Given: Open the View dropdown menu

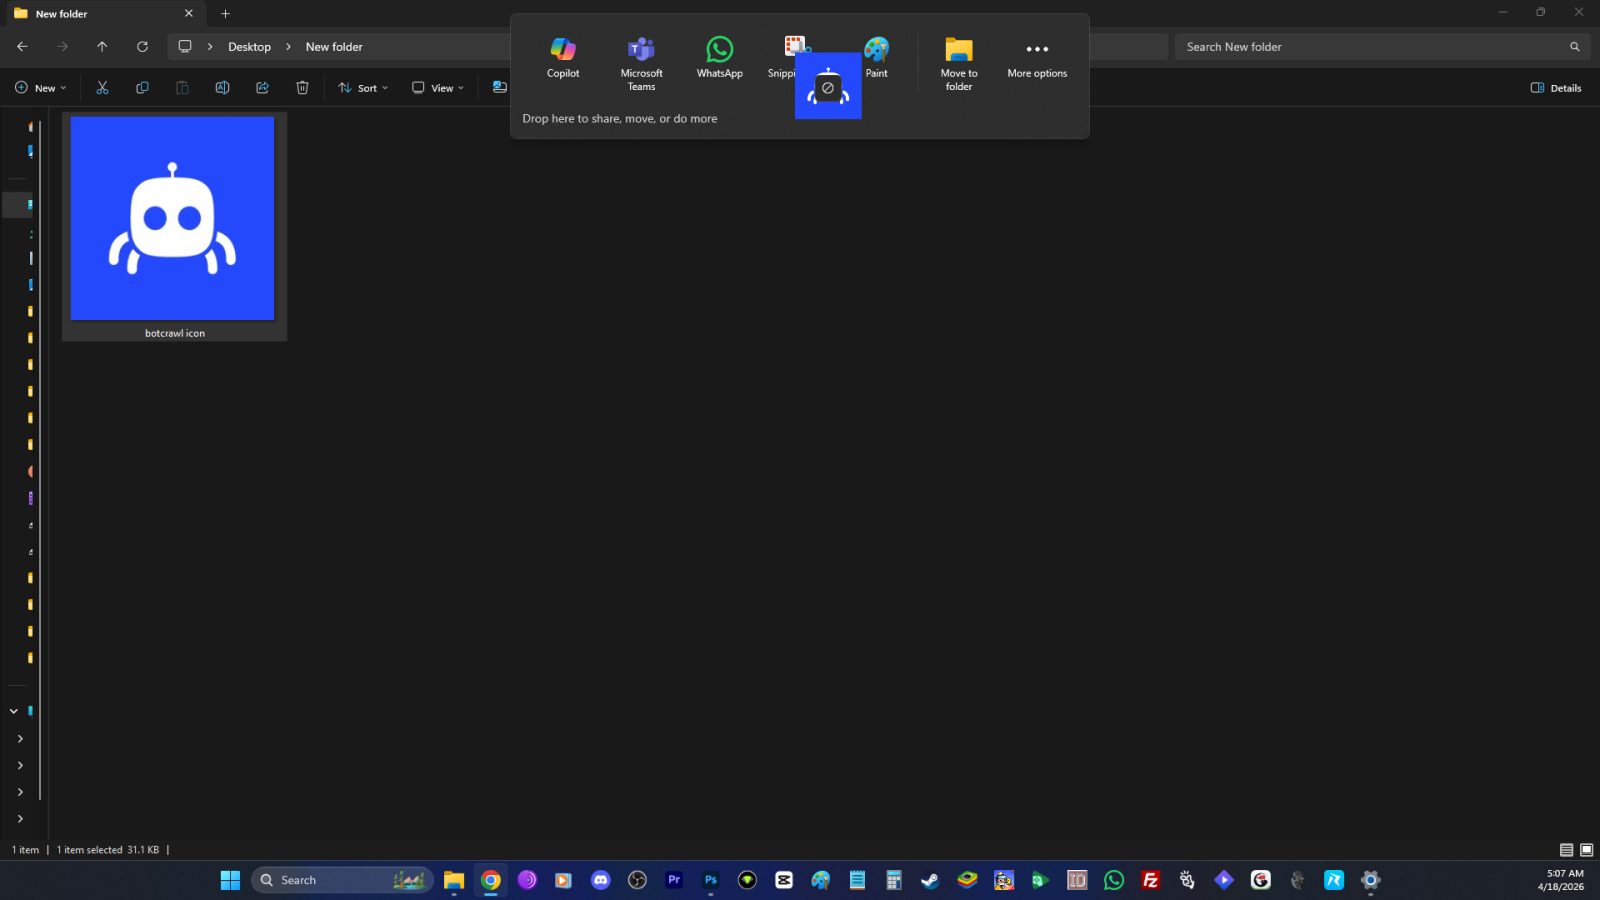Looking at the screenshot, I should tap(438, 88).
